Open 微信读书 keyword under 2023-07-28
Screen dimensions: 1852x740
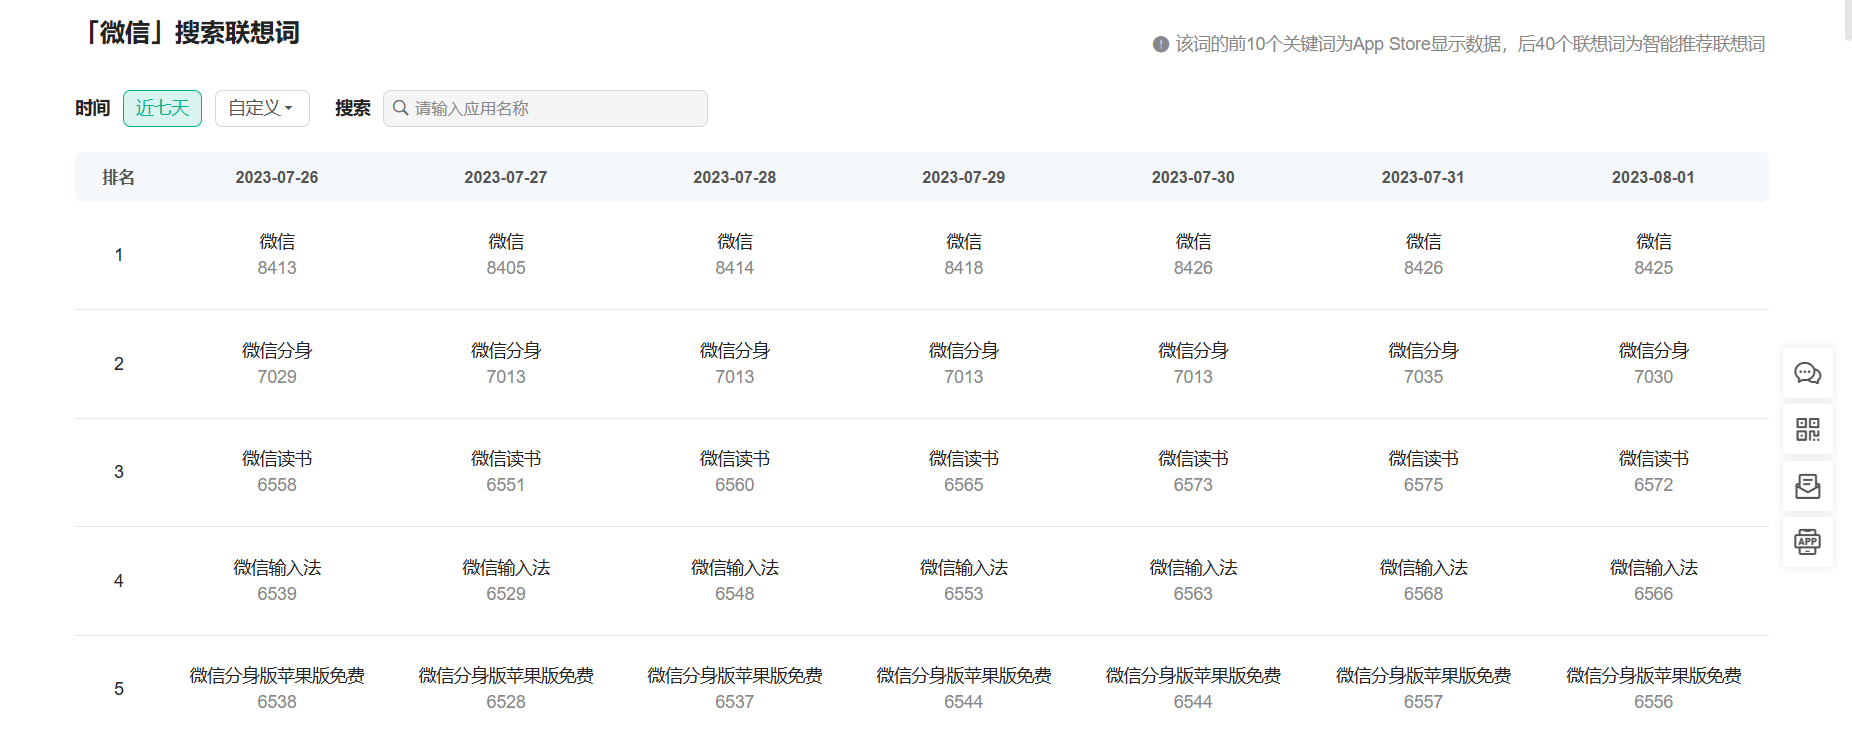735,459
